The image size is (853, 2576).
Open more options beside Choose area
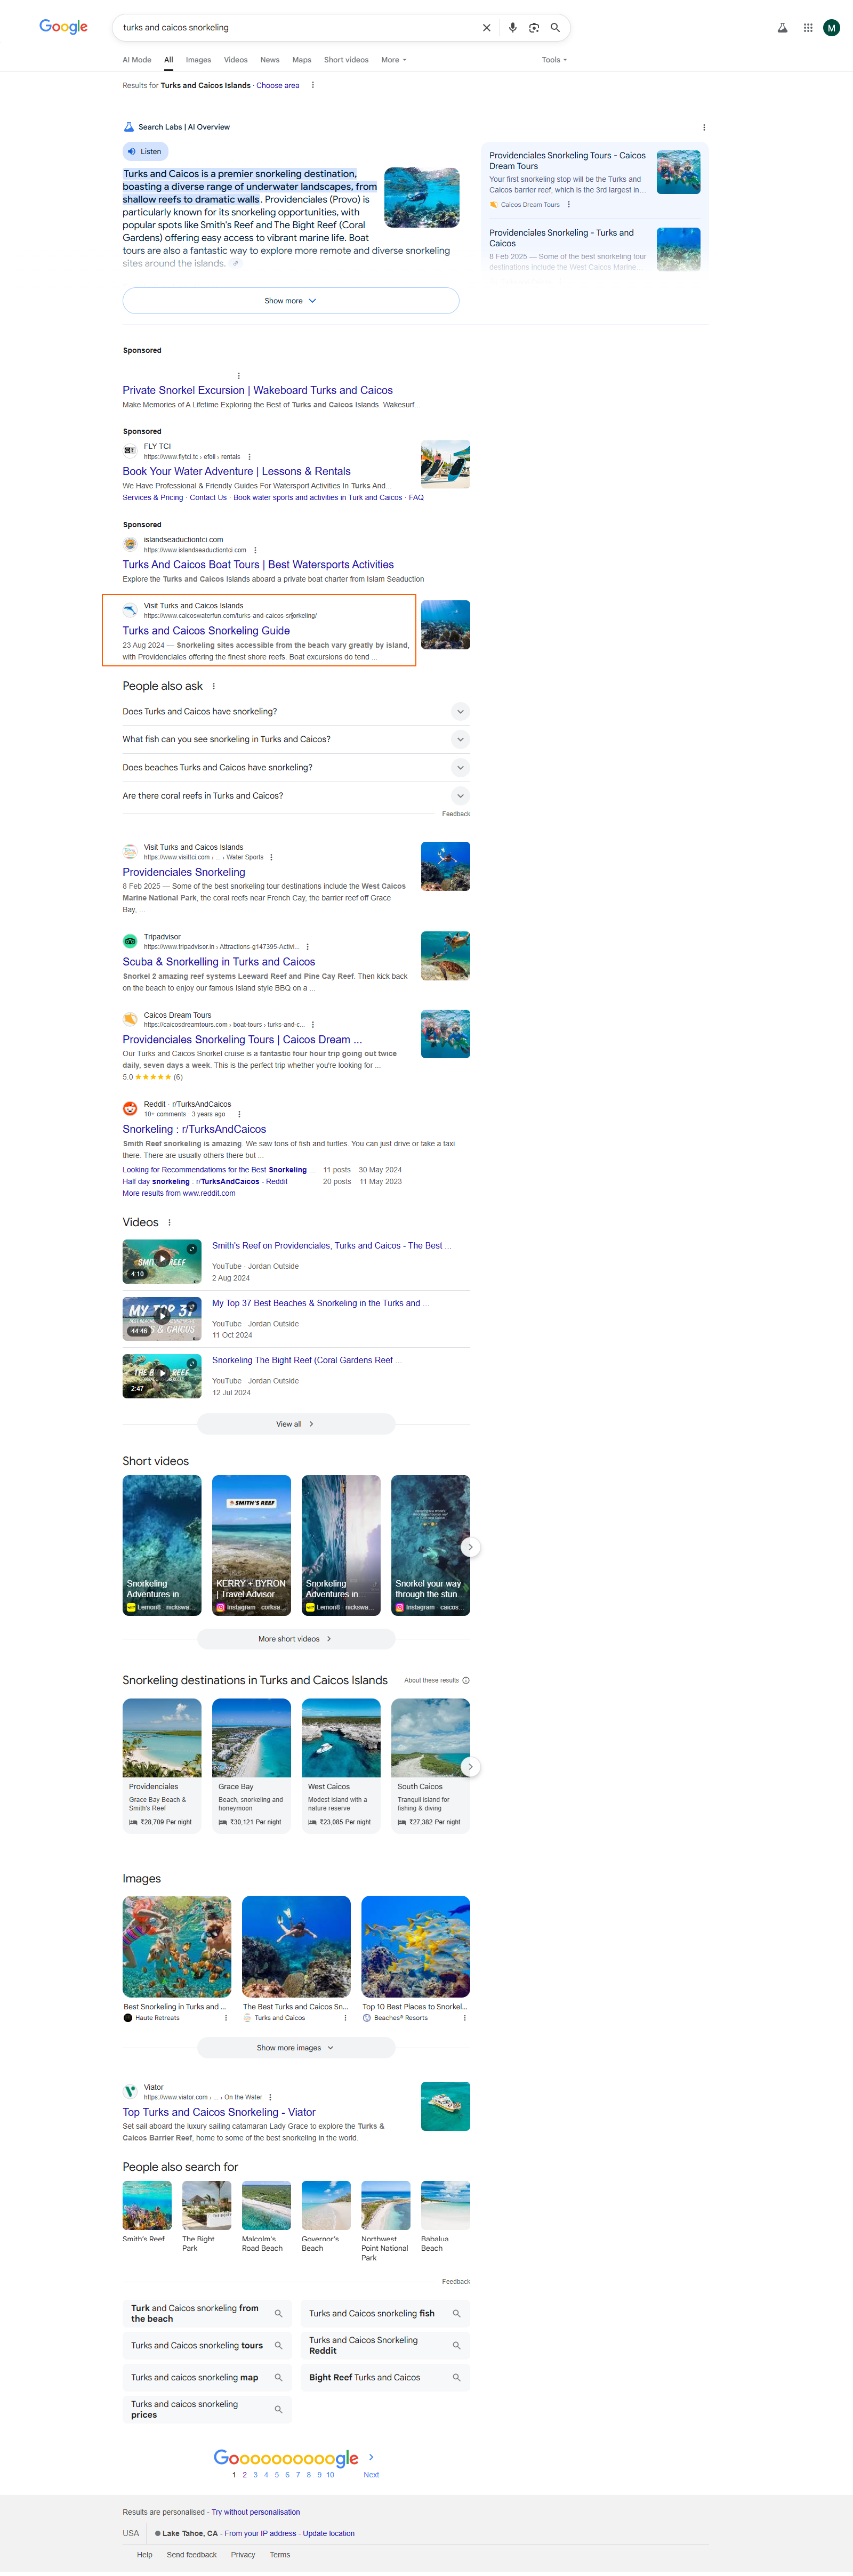coord(313,85)
